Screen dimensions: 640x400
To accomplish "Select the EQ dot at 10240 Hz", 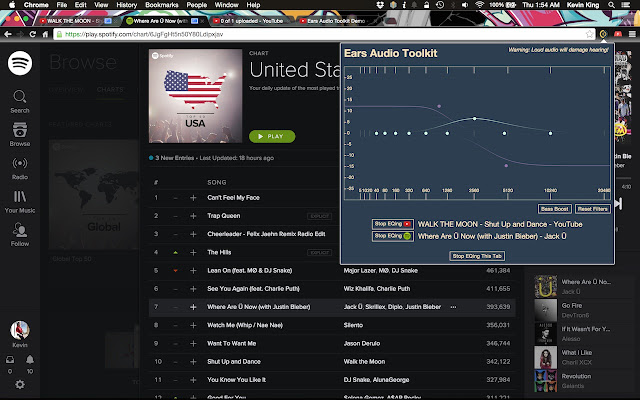I will (550, 133).
